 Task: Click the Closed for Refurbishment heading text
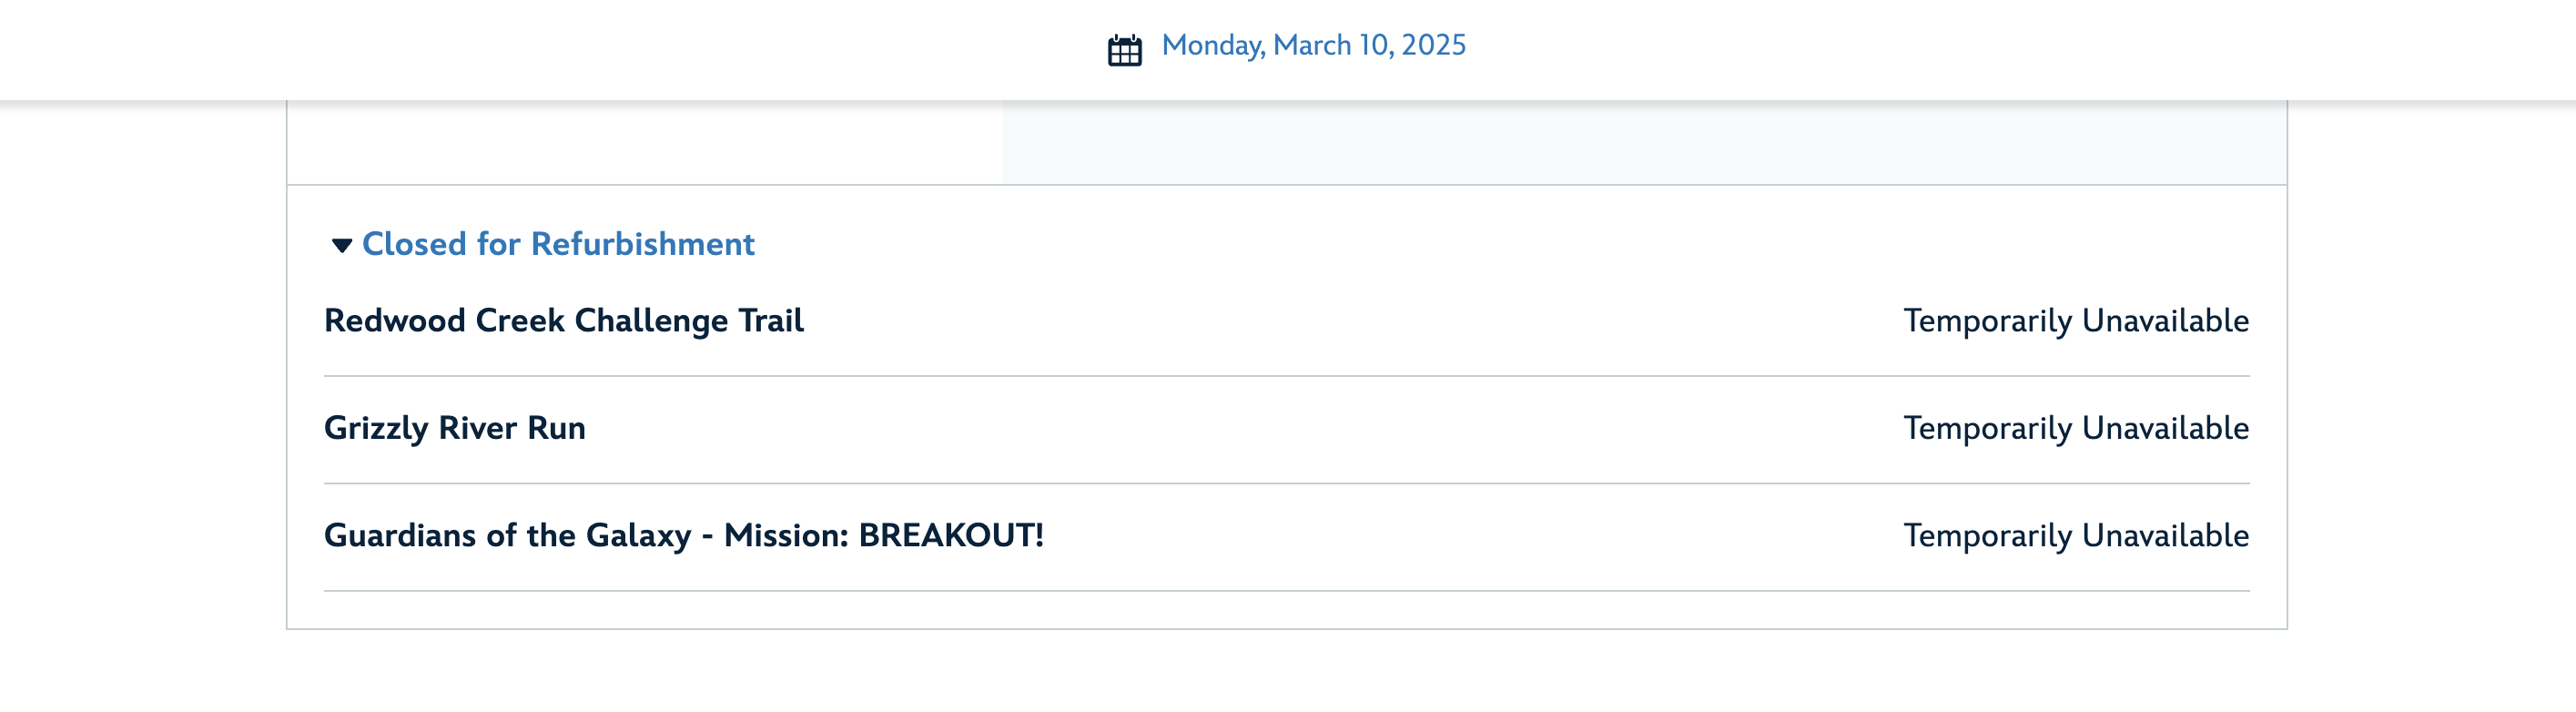tap(557, 244)
